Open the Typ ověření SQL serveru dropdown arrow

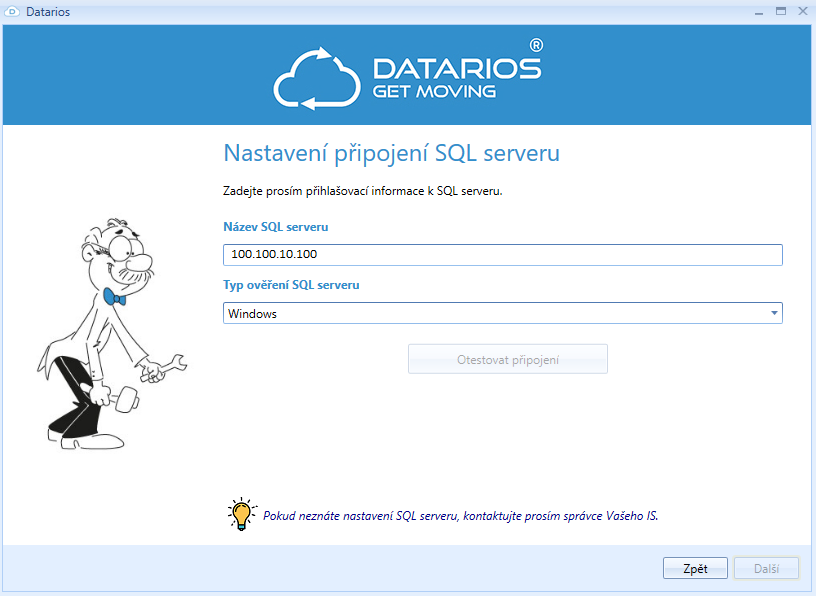[x=773, y=314]
